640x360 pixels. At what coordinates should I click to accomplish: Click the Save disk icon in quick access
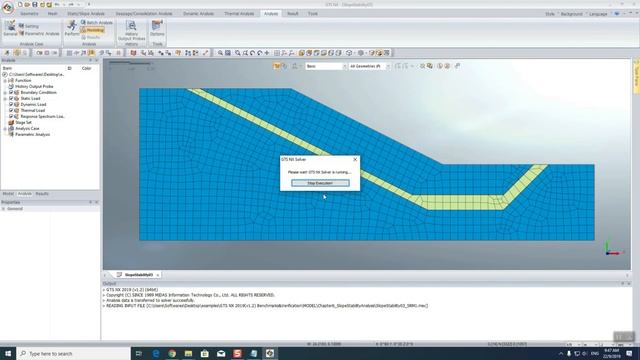[x=35, y=4]
